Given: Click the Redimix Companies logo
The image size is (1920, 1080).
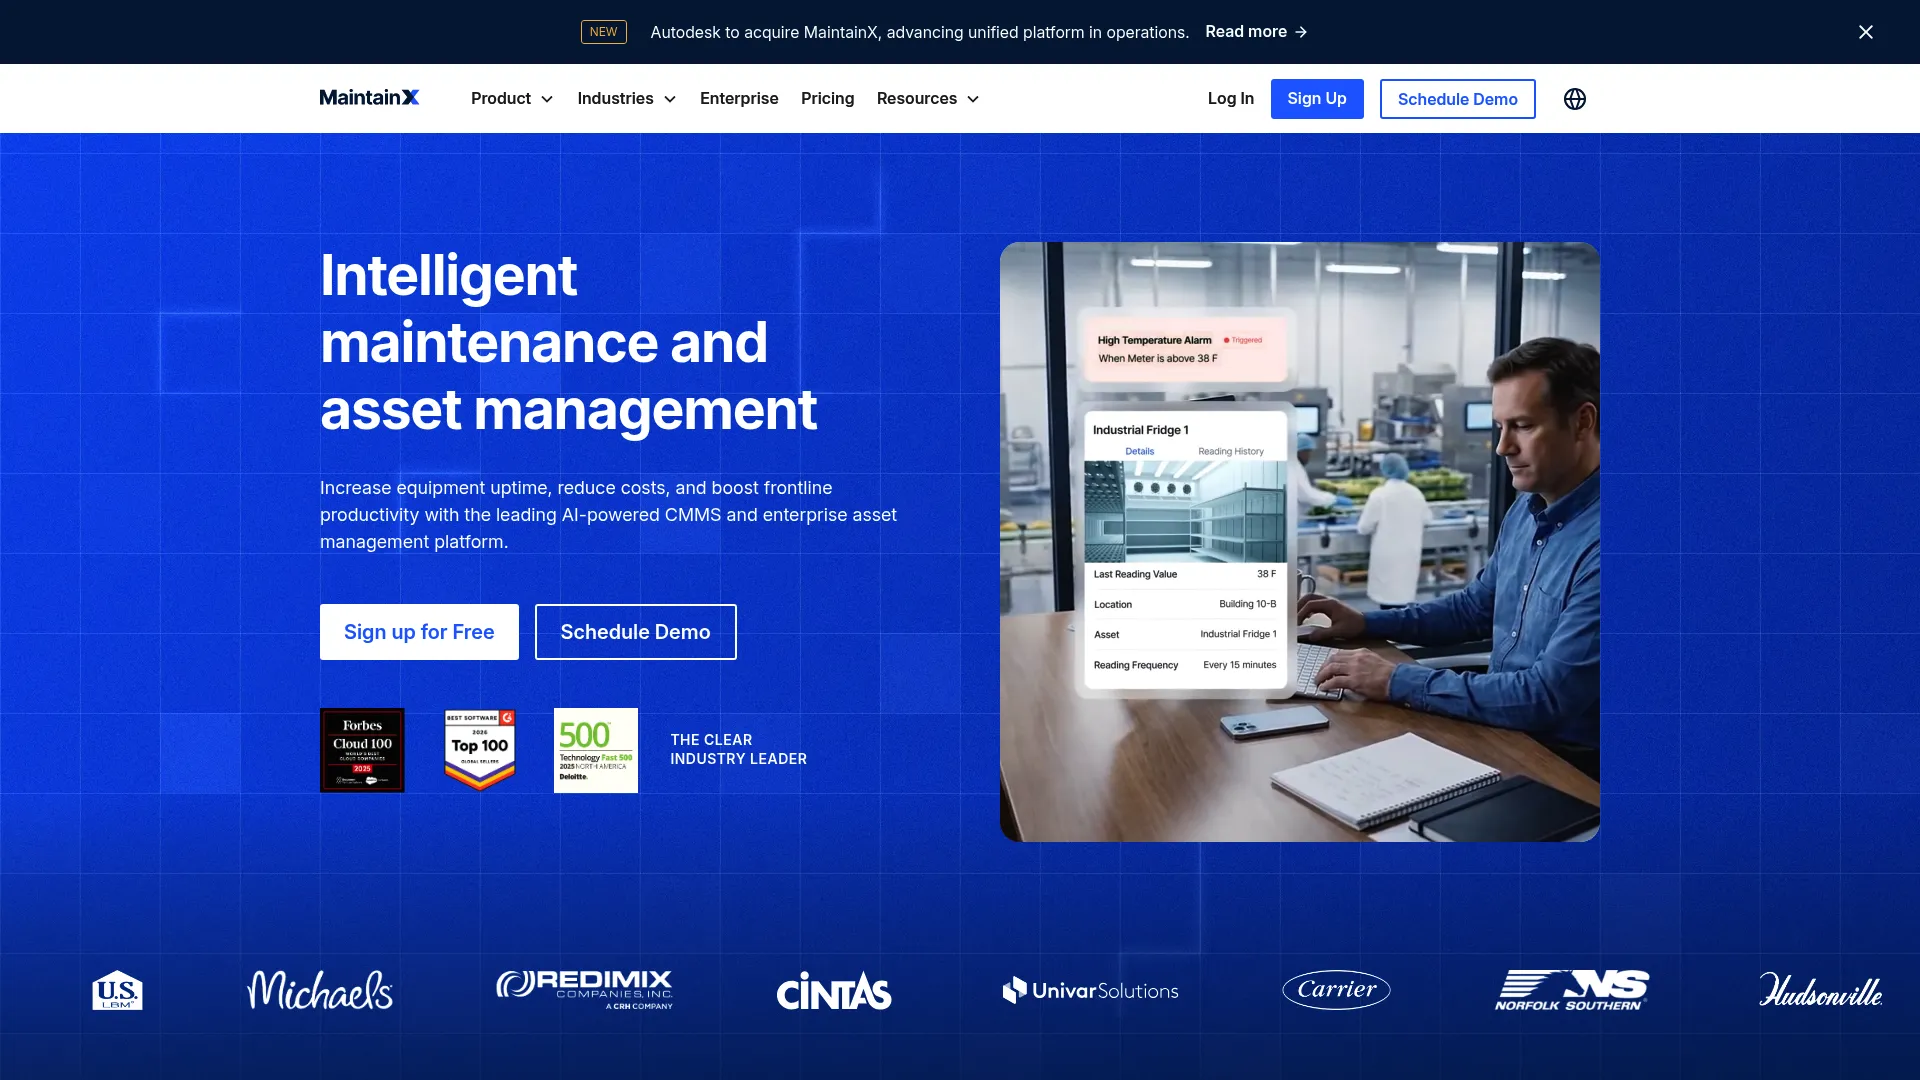Looking at the screenshot, I should tap(585, 990).
